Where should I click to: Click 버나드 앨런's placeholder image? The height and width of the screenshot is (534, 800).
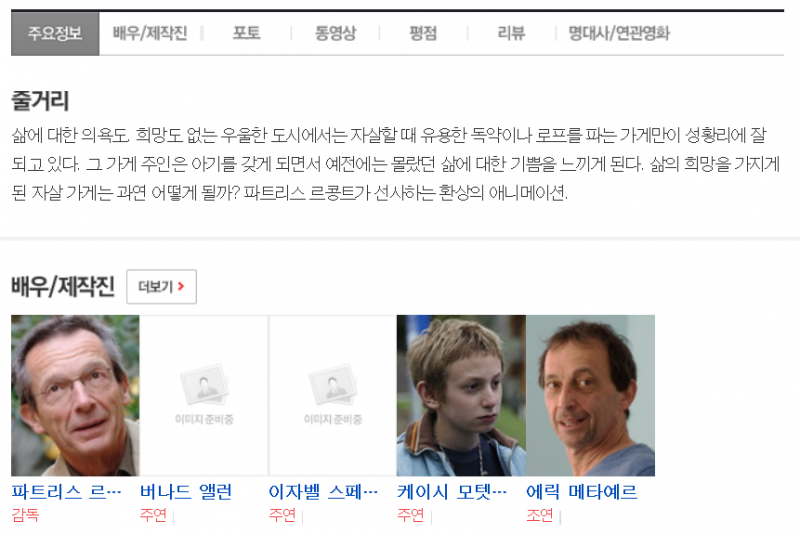pos(204,395)
